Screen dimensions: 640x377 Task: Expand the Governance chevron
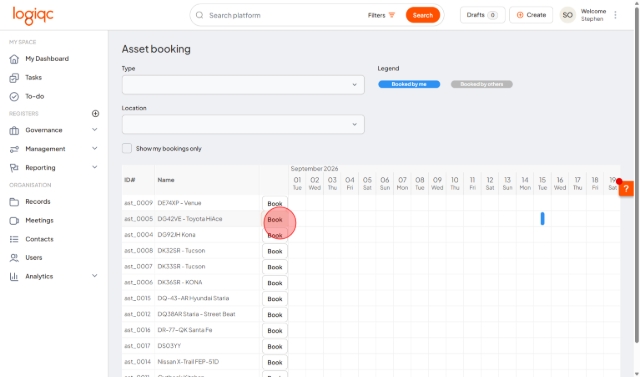95,130
